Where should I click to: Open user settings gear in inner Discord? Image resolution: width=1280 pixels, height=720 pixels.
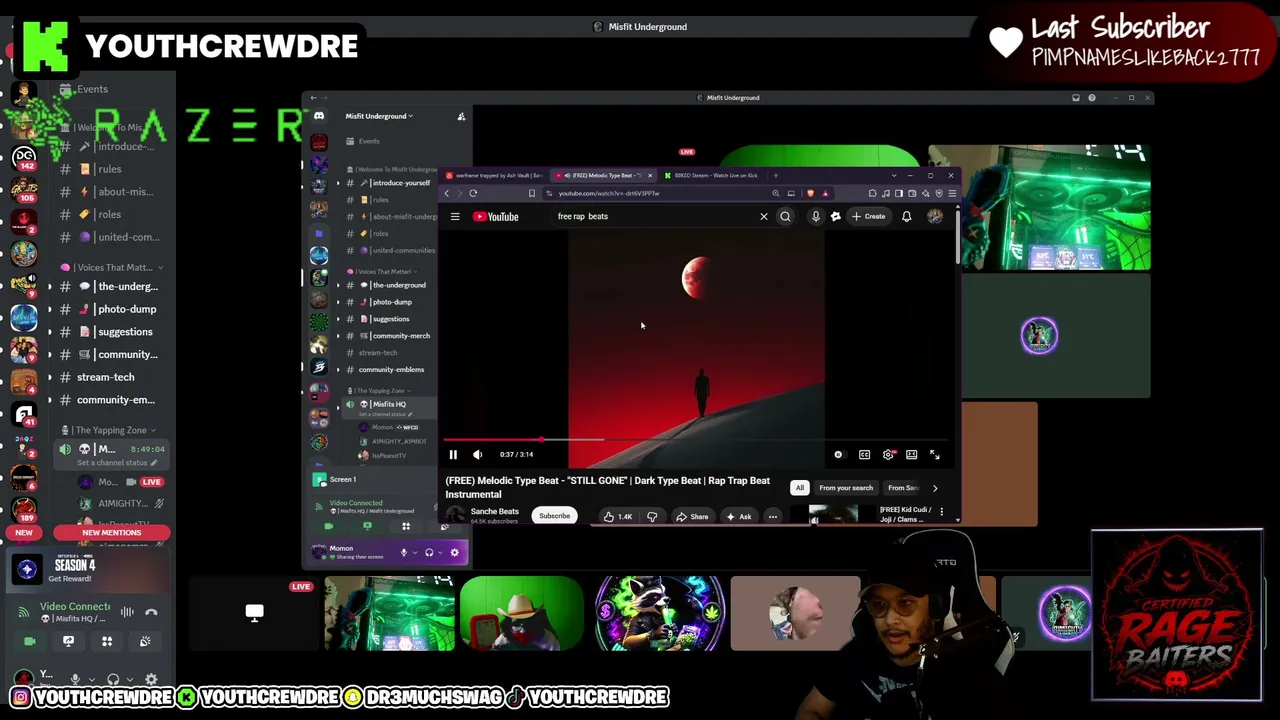tap(454, 552)
